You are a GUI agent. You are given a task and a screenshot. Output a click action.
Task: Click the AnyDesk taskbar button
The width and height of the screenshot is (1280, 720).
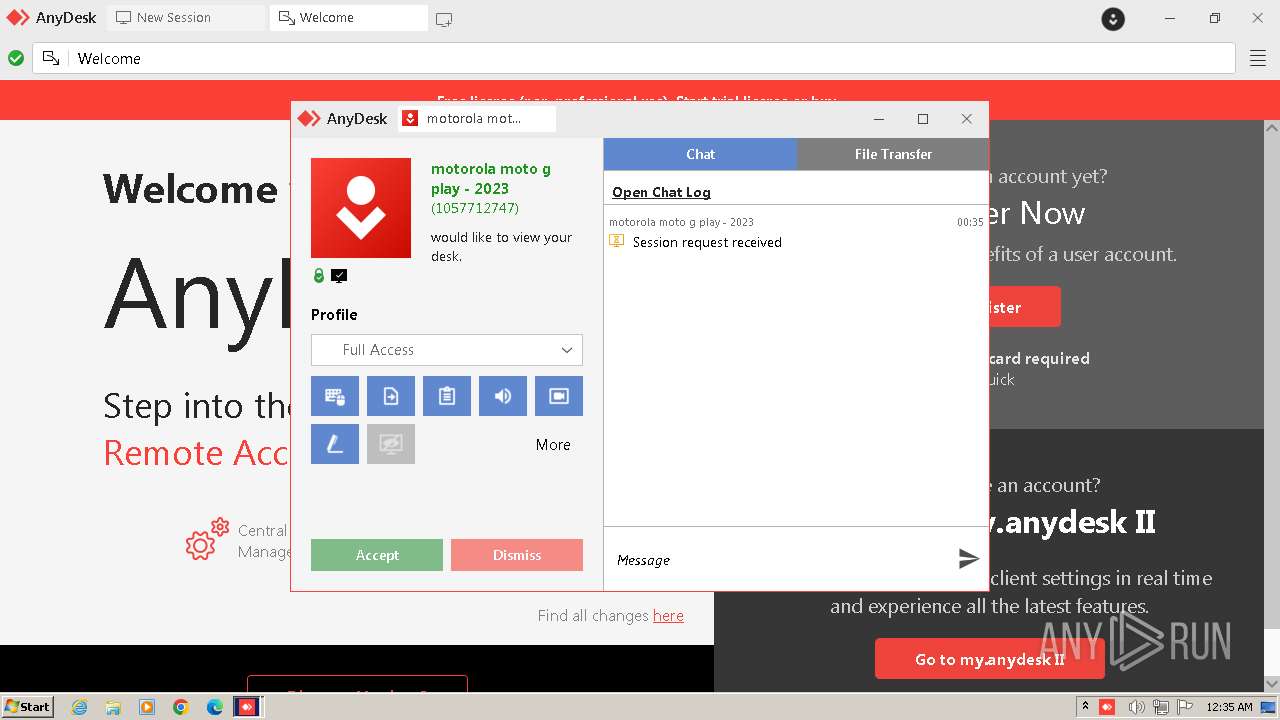(x=246, y=707)
